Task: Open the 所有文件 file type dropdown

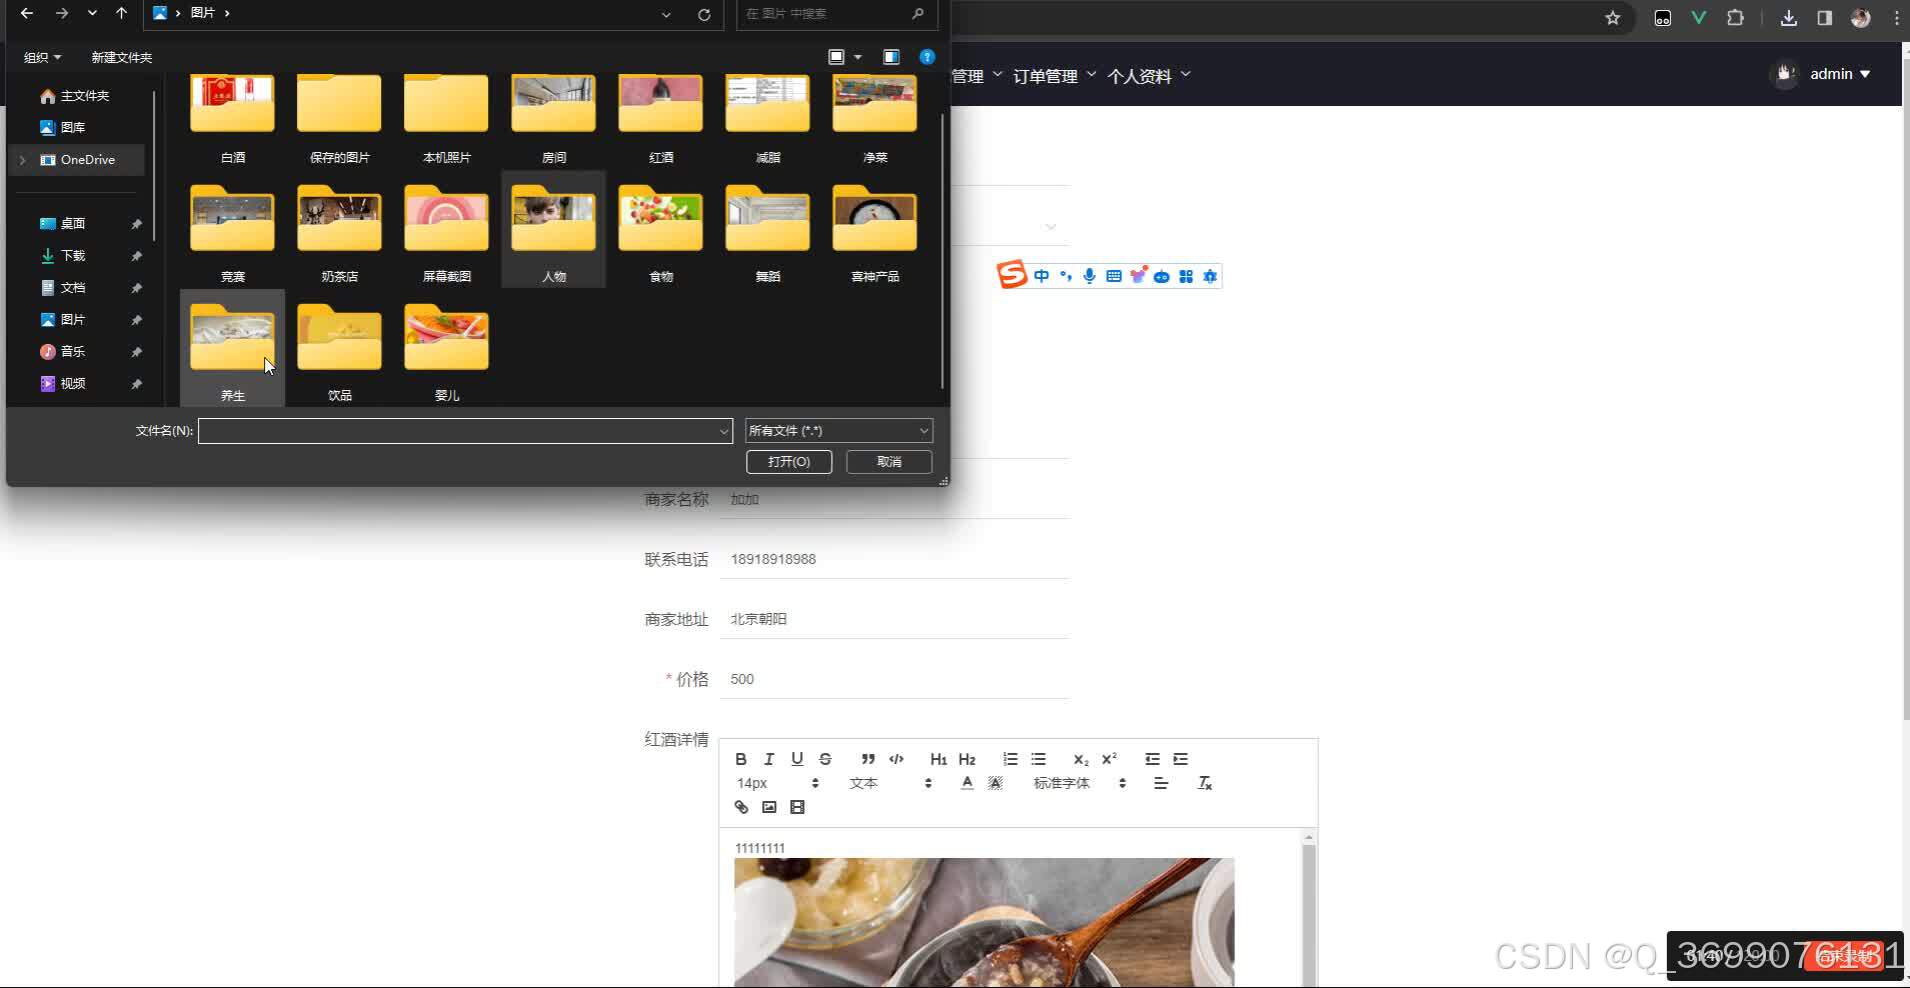Action: pyautogui.click(x=837, y=430)
